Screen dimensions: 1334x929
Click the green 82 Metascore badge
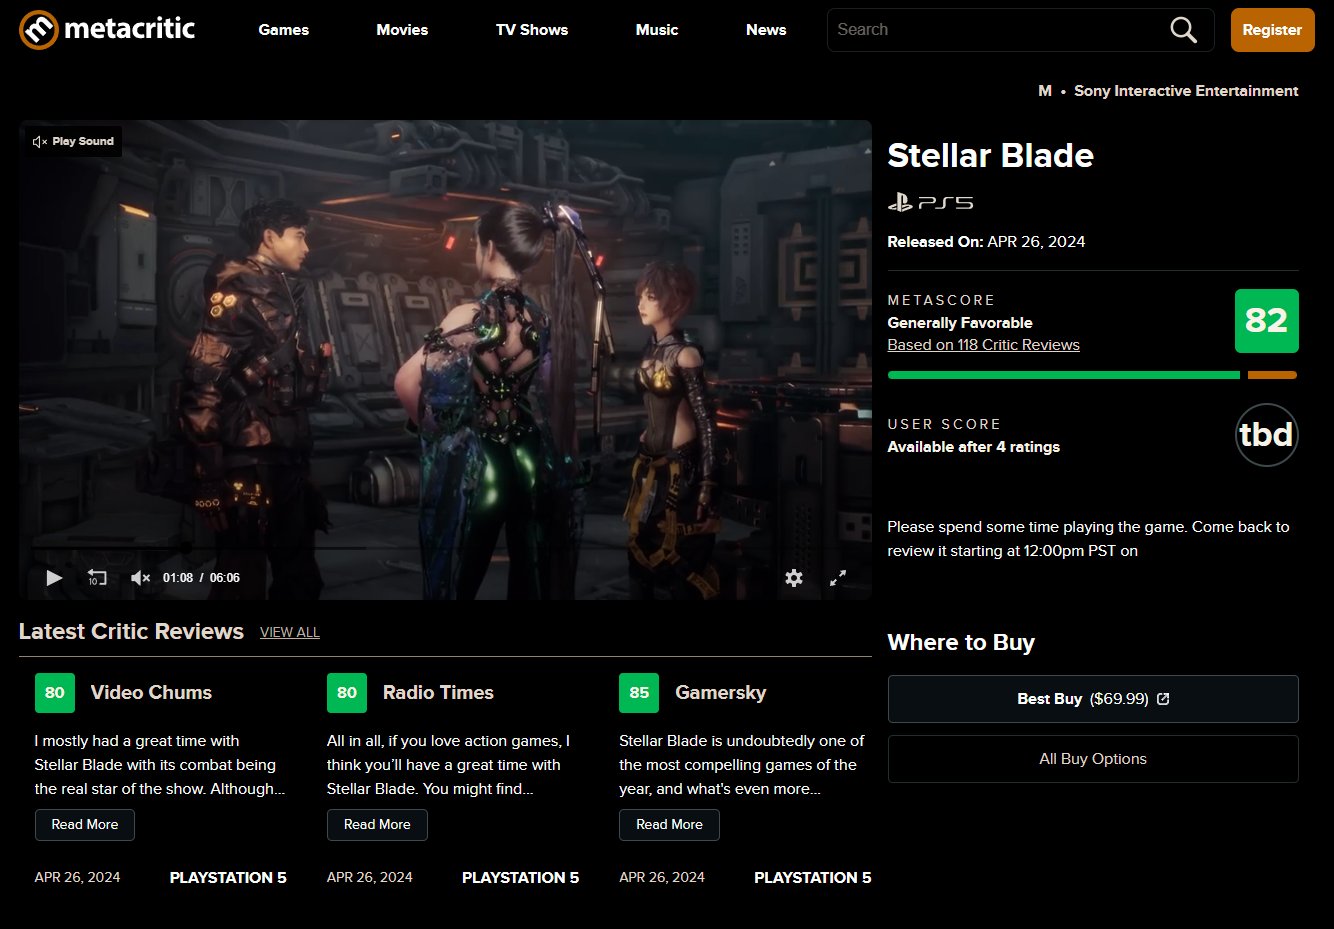point(1266,321)
